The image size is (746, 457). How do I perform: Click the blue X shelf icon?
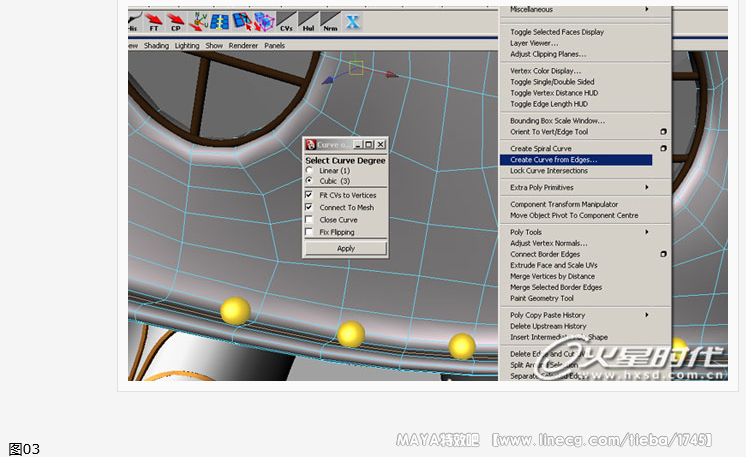[353, 22]
